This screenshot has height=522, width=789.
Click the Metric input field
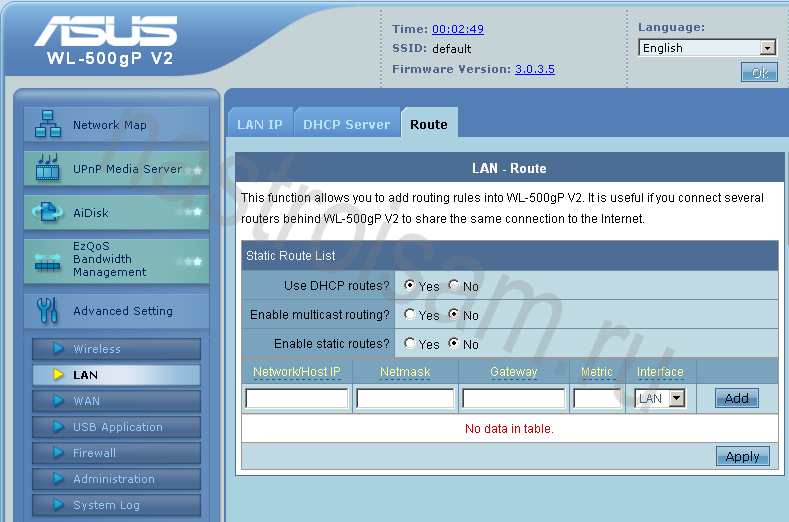pyautogui.click(x=597, y=398)
